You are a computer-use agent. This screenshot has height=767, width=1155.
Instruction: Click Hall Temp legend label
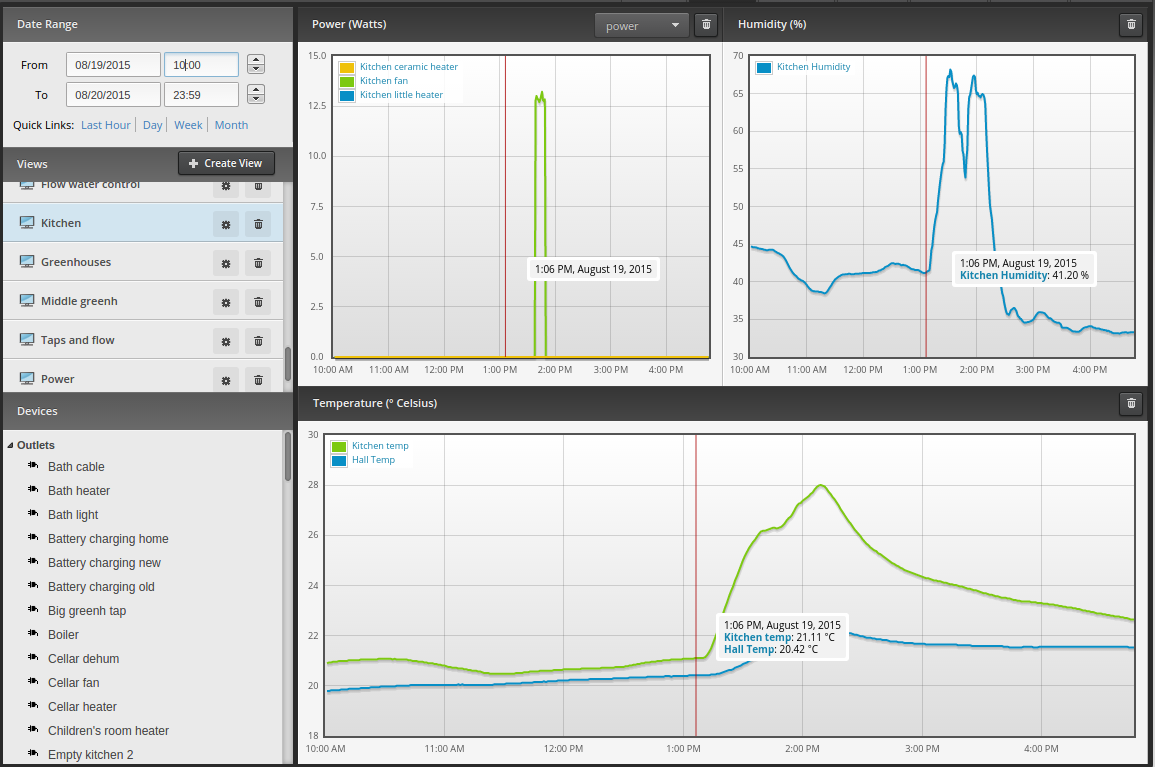click(x=373, y=460)
